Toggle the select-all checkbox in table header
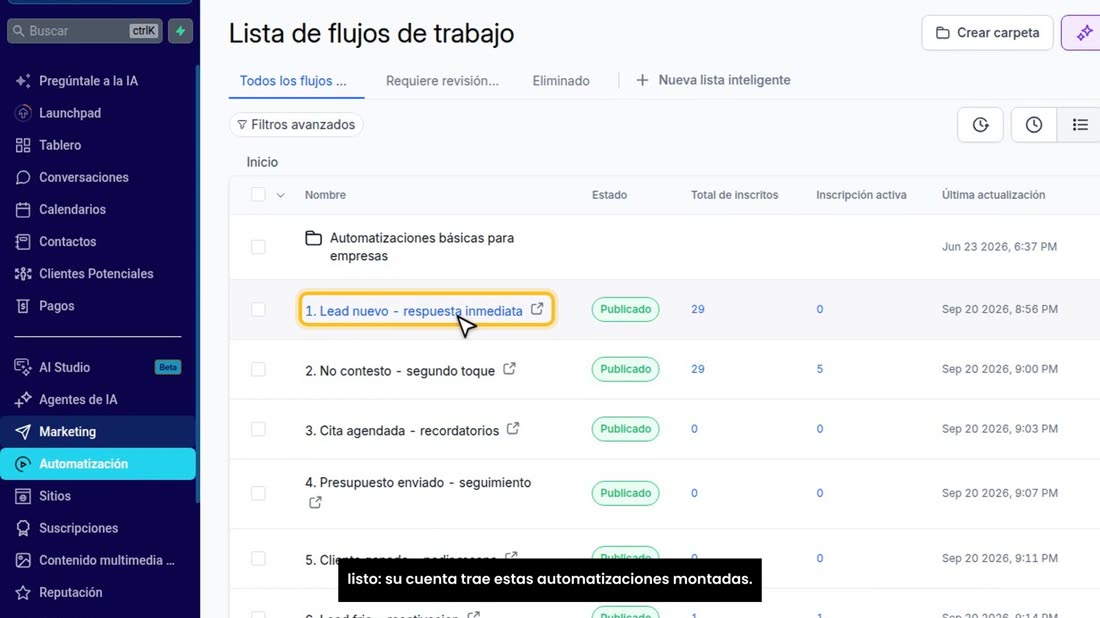This screenshot has width=1100, height=618. pyautogui.click(x=258, y=194)
